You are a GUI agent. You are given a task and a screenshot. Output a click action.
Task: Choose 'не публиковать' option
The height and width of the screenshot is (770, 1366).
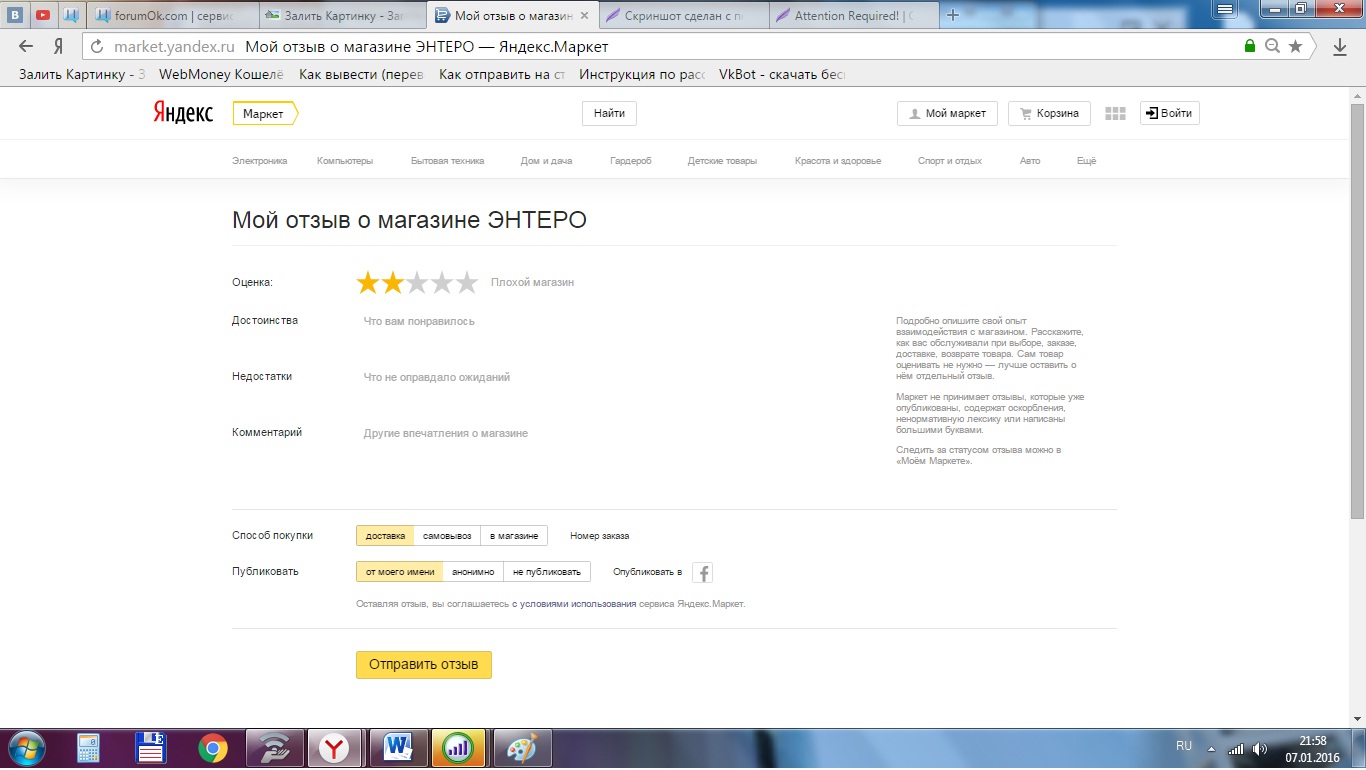547,572
